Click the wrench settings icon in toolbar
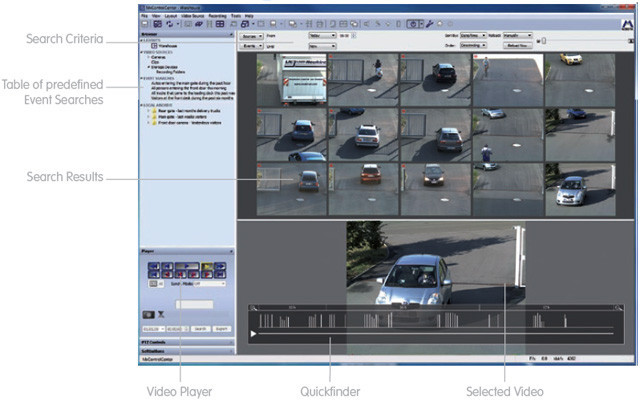640x401 pixels. 428,22
